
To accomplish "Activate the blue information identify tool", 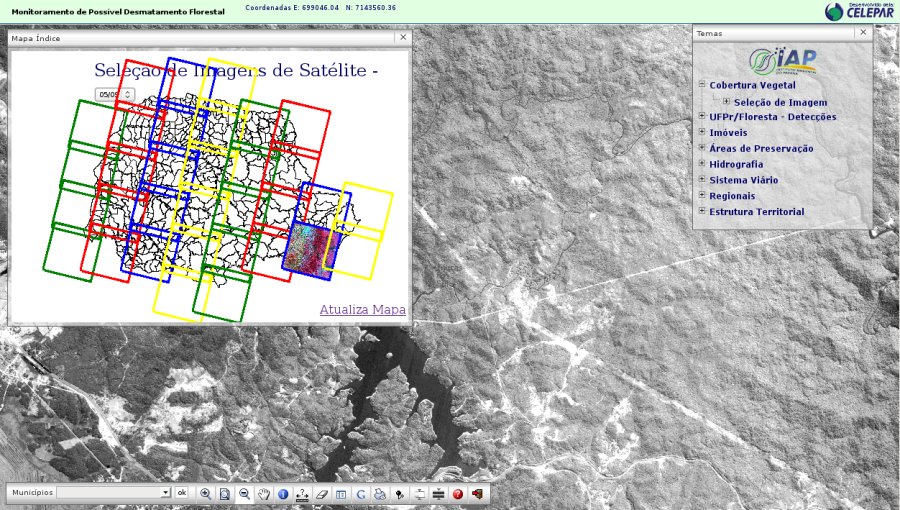I will (283, 493).
